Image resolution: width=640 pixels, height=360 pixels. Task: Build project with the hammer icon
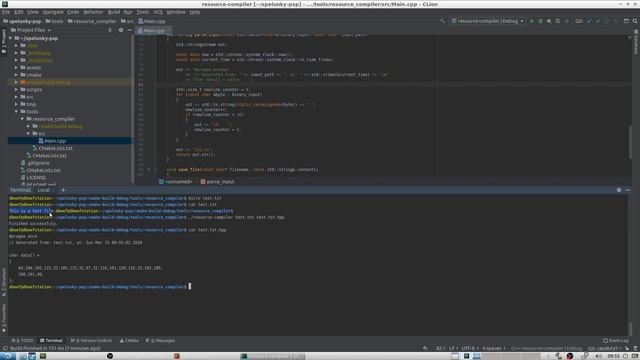(443, 21)
